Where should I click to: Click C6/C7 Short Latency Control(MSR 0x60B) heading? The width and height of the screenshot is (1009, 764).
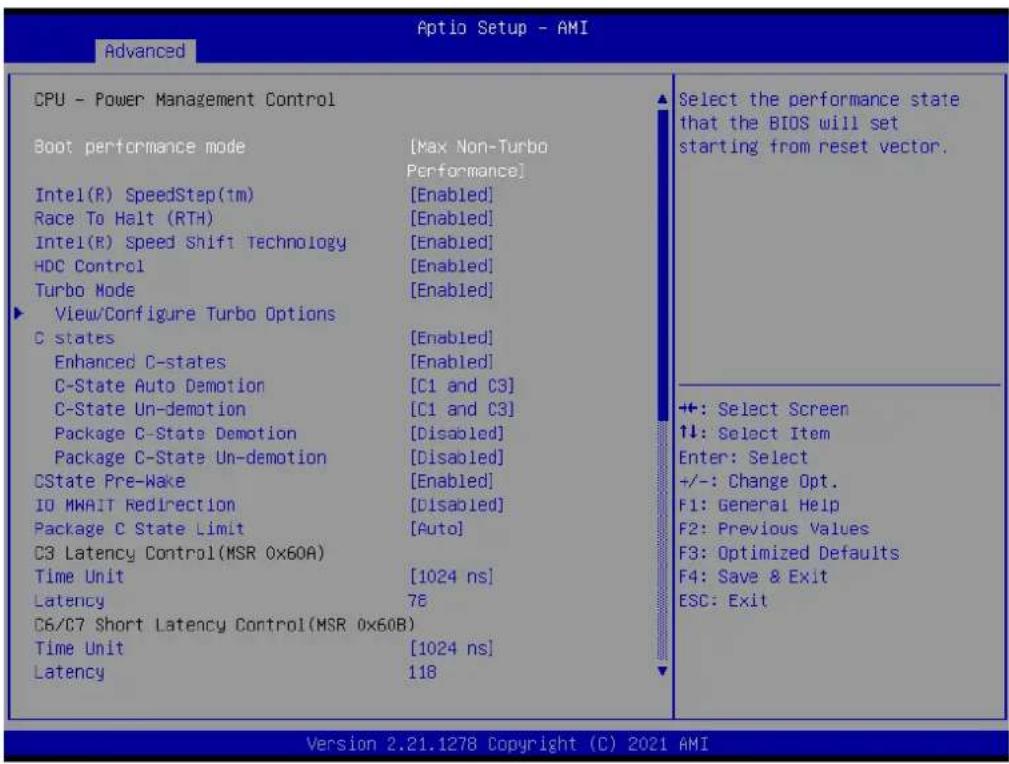click(x=225, y=624)
